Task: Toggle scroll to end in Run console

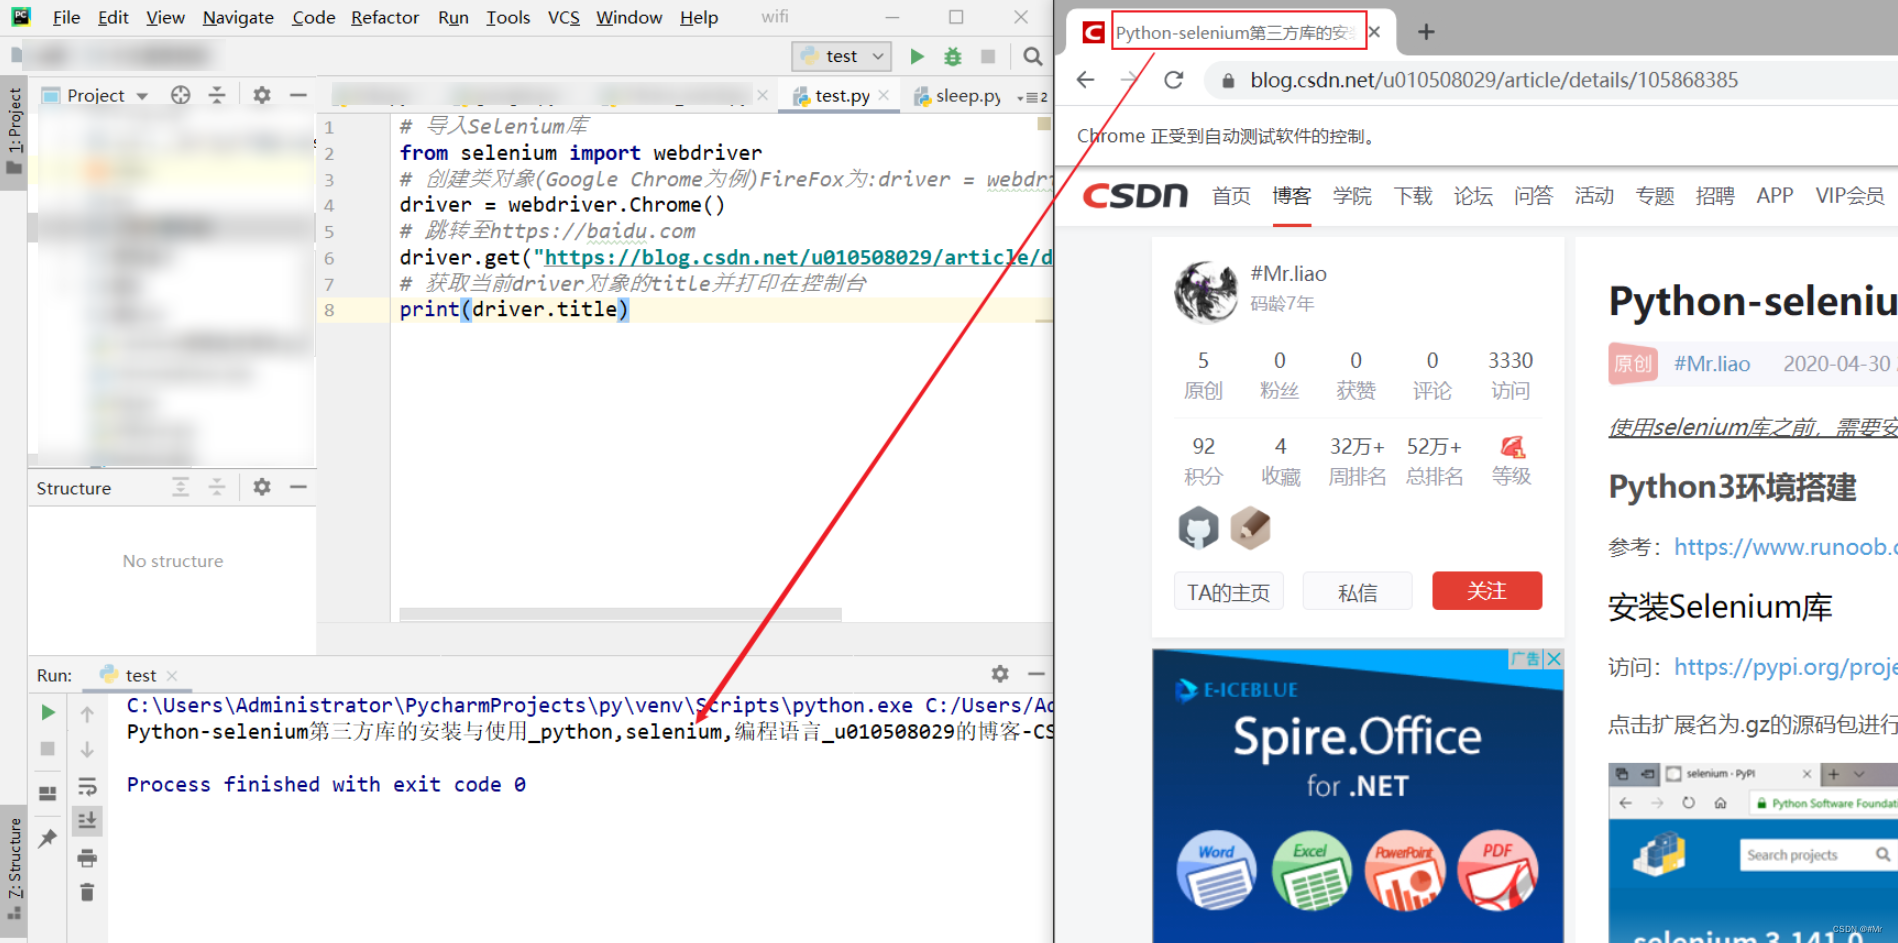Action: pos(87,821)
